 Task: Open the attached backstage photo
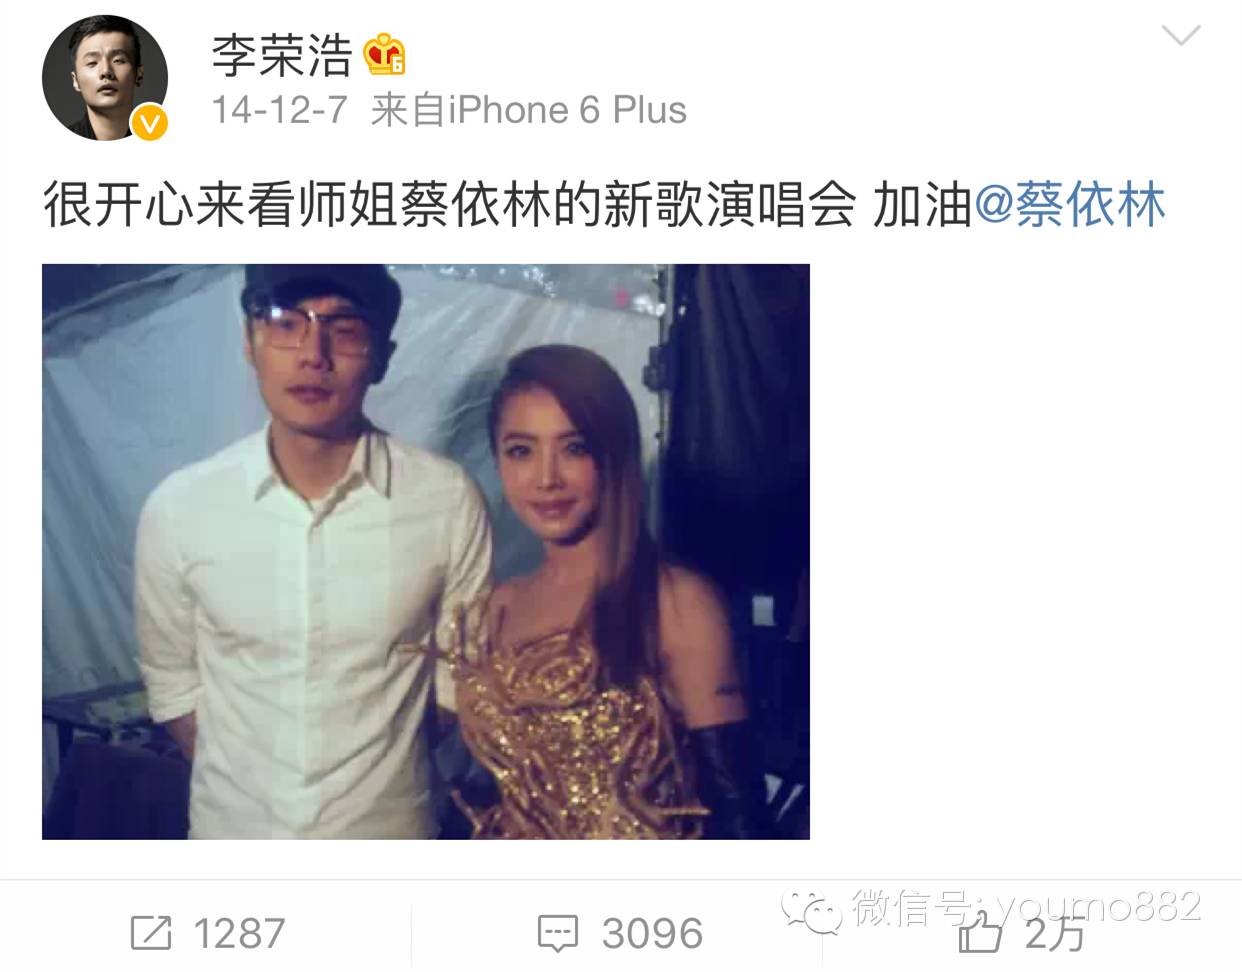pyautogui.click(x=426, y=551)
